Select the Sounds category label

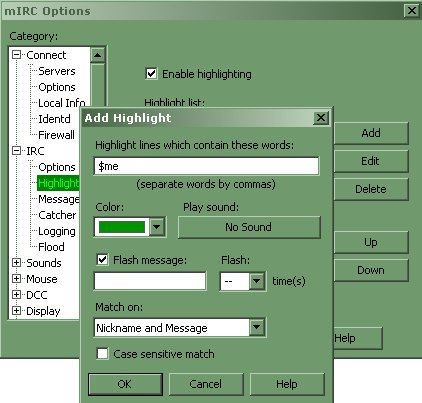pyautogui.click(x=44, y=263)
